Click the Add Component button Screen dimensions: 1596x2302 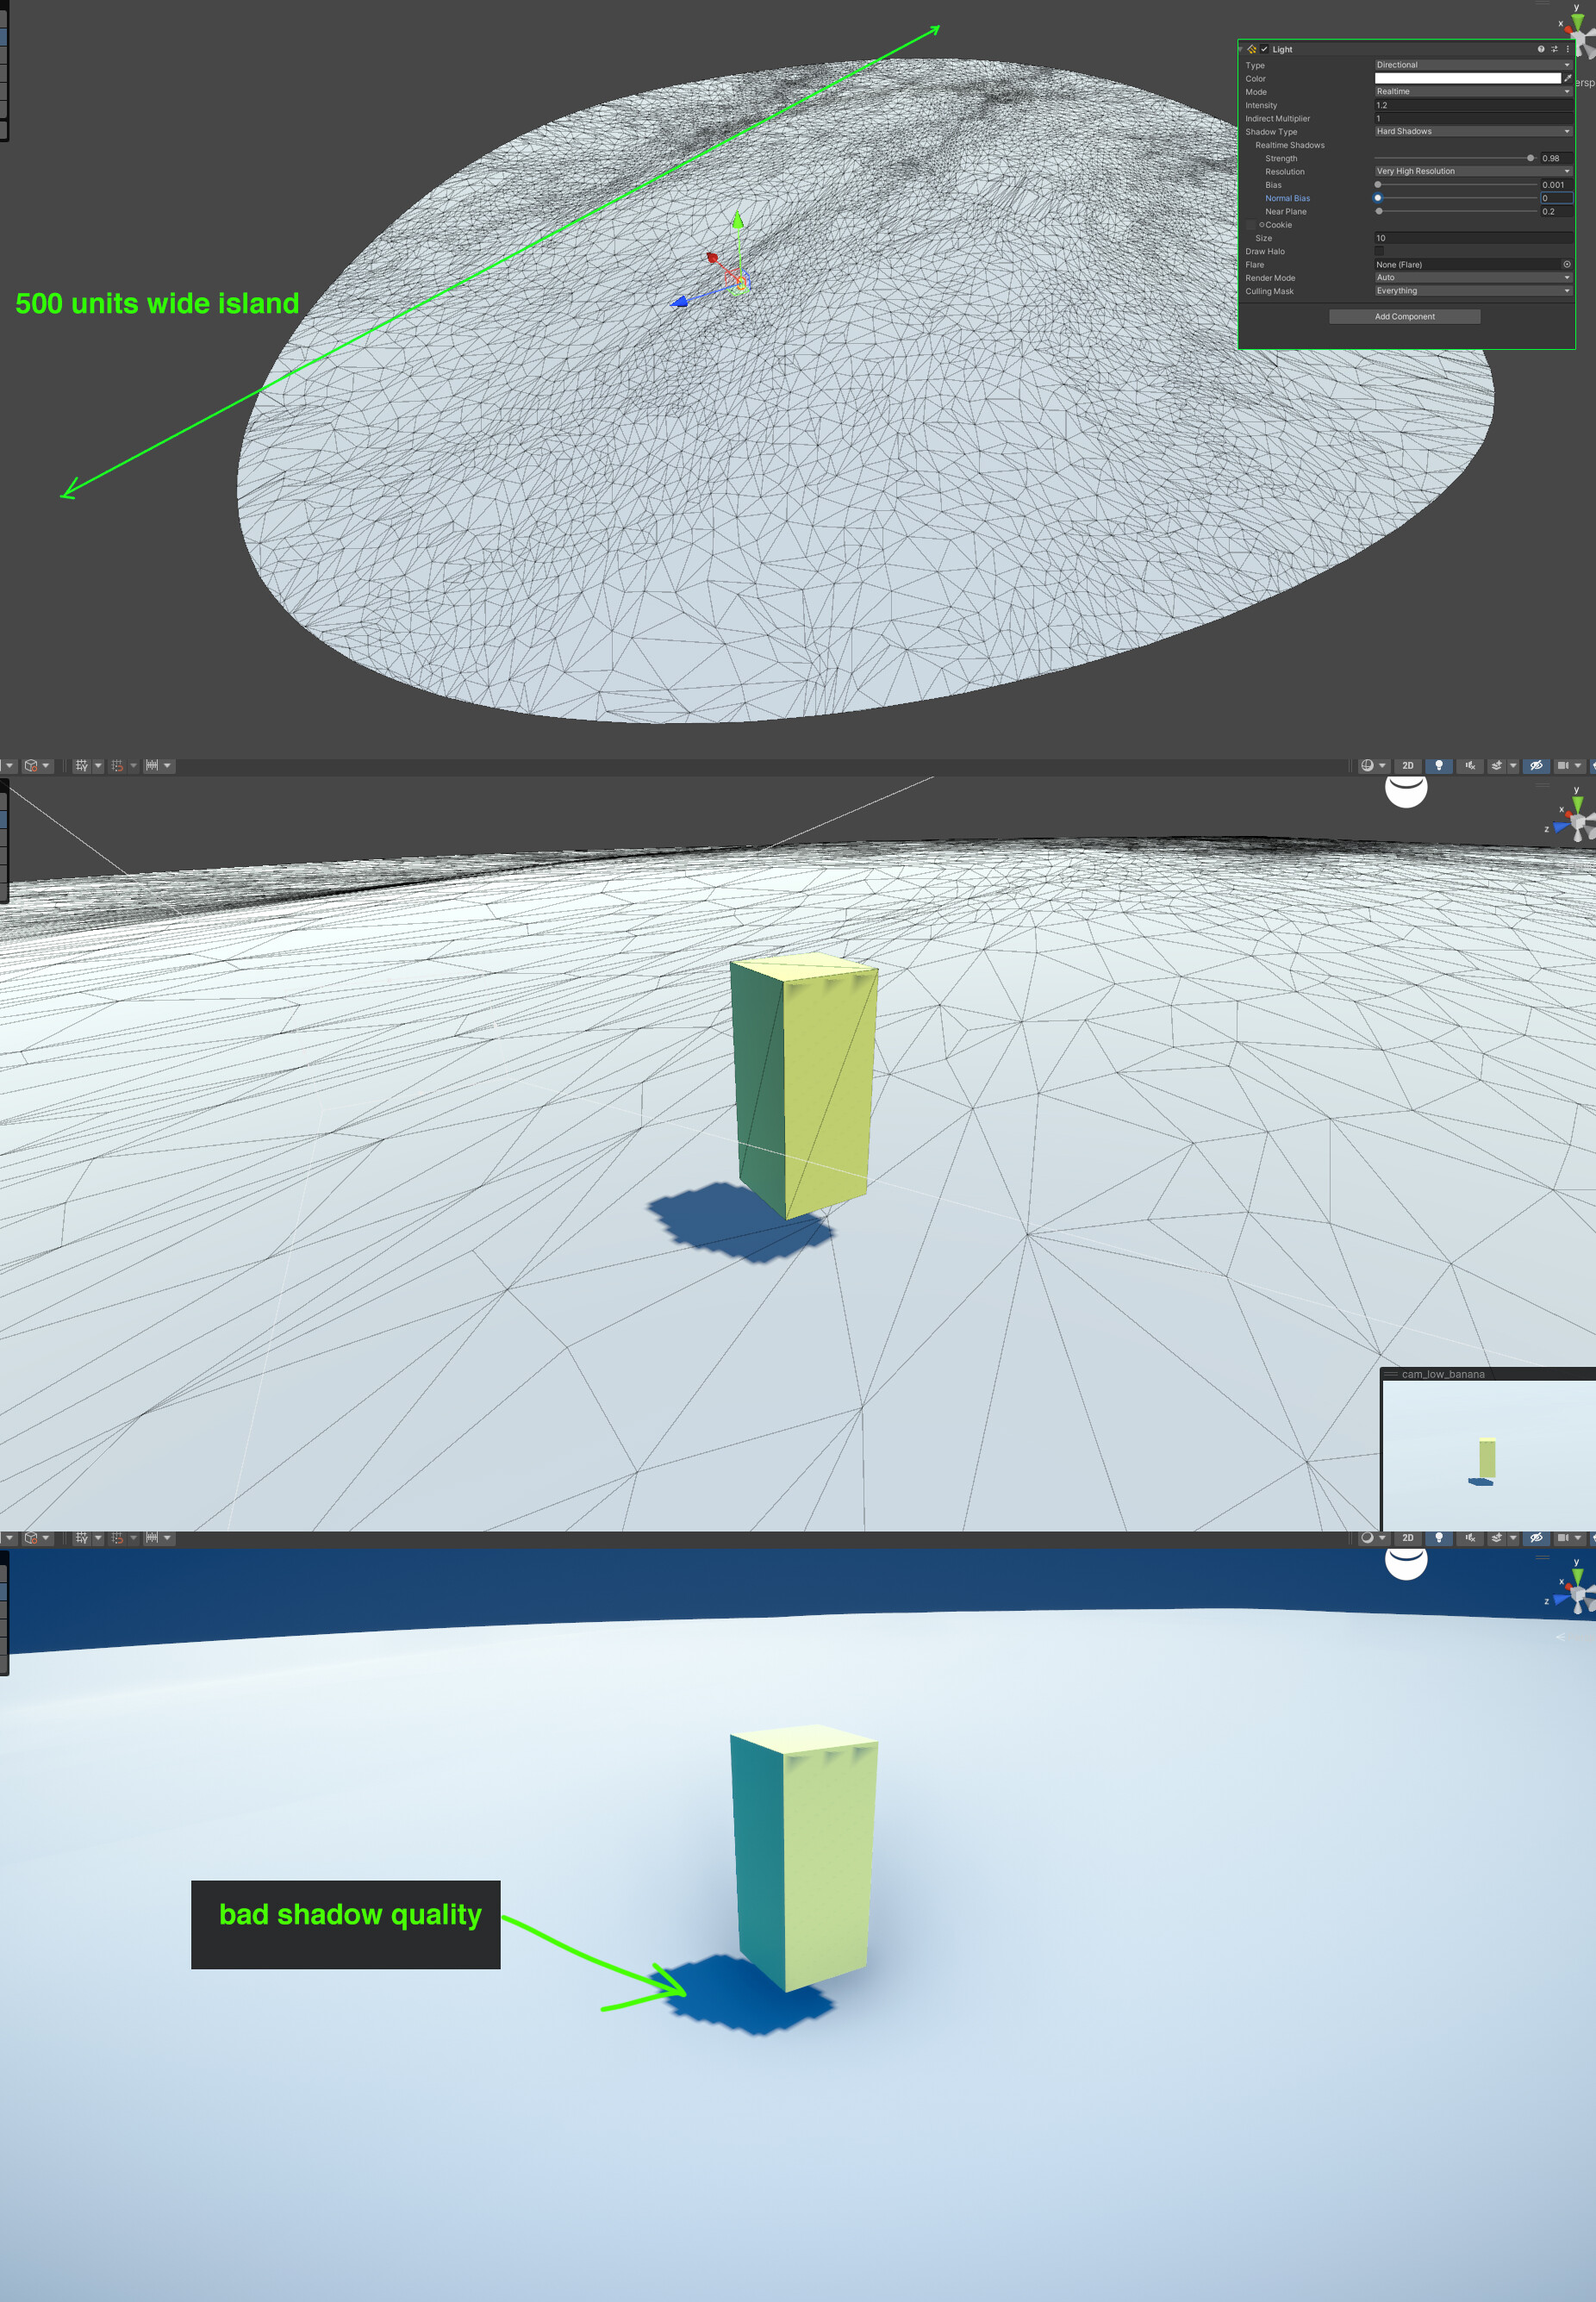[1405, 317]
